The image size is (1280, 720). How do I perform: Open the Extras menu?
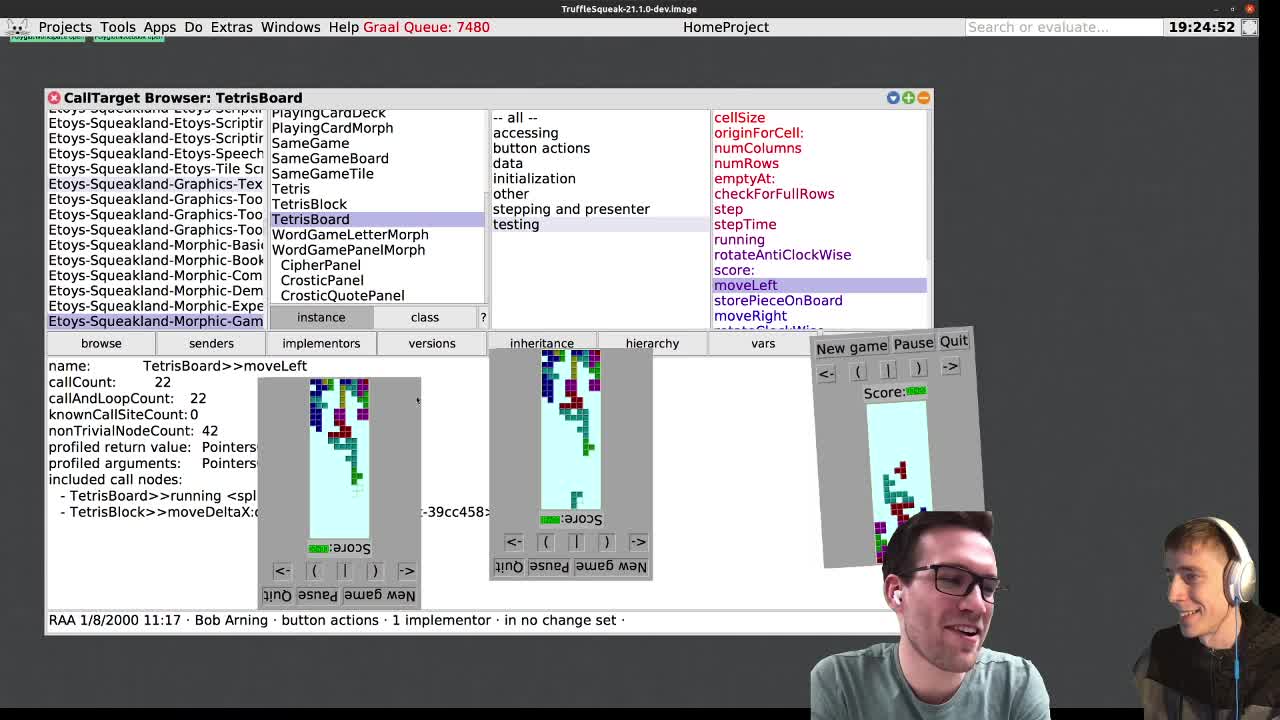point(231,27)
